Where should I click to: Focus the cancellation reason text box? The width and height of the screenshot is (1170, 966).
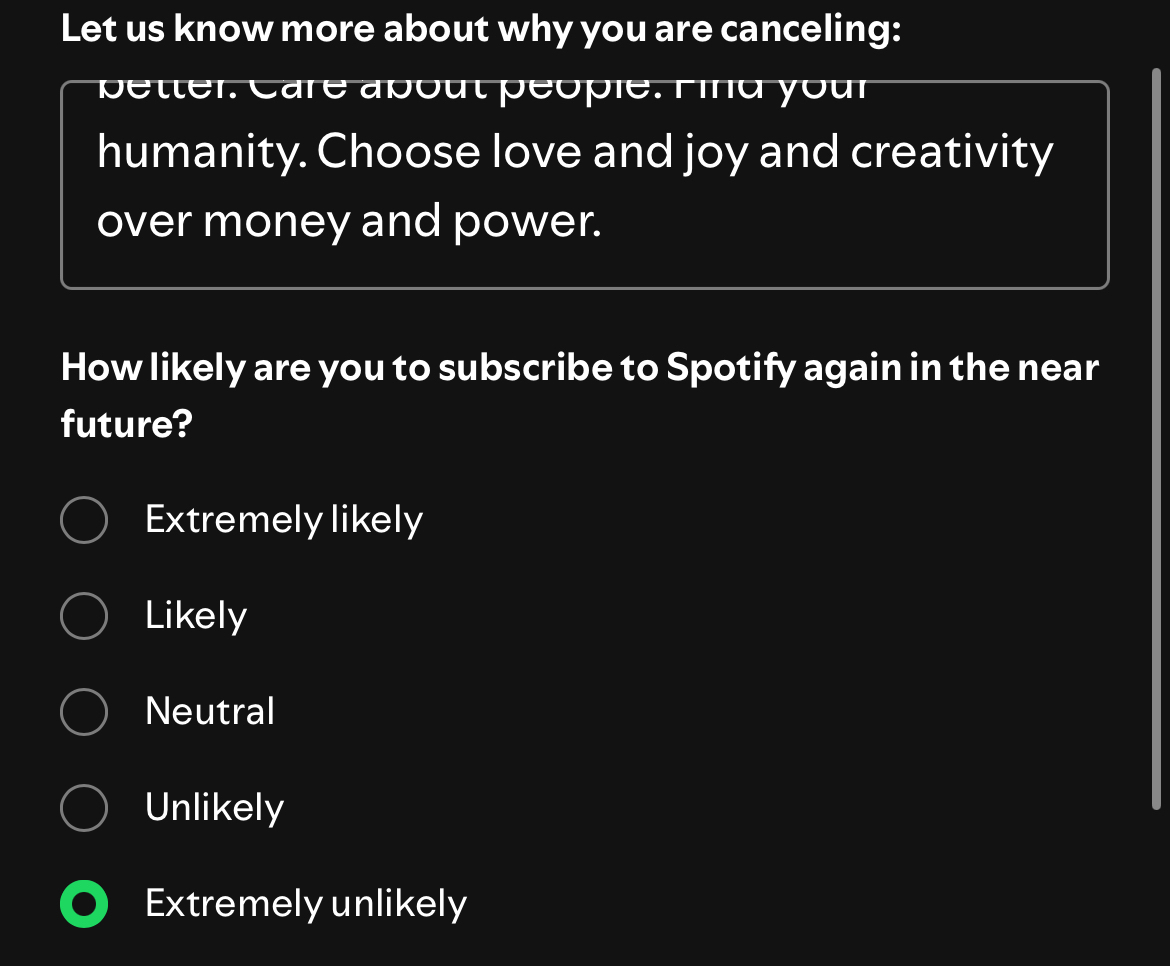(x=584, y=185)
